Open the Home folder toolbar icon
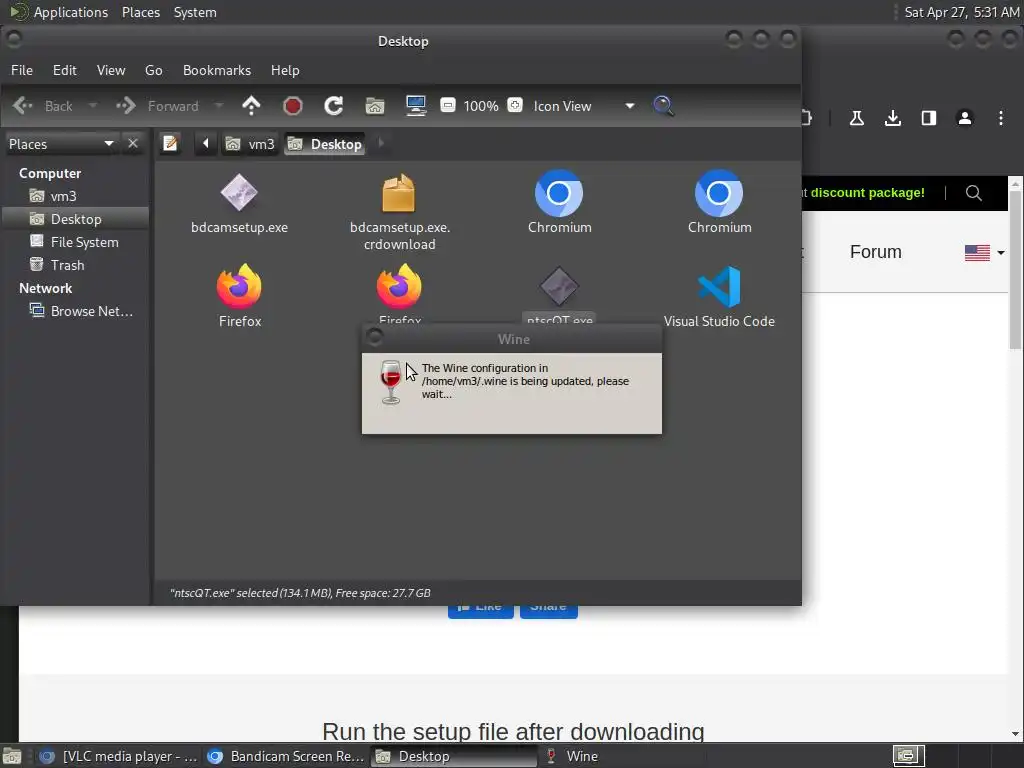This screenshot has height=768, width=1024. tap(375, 106)
